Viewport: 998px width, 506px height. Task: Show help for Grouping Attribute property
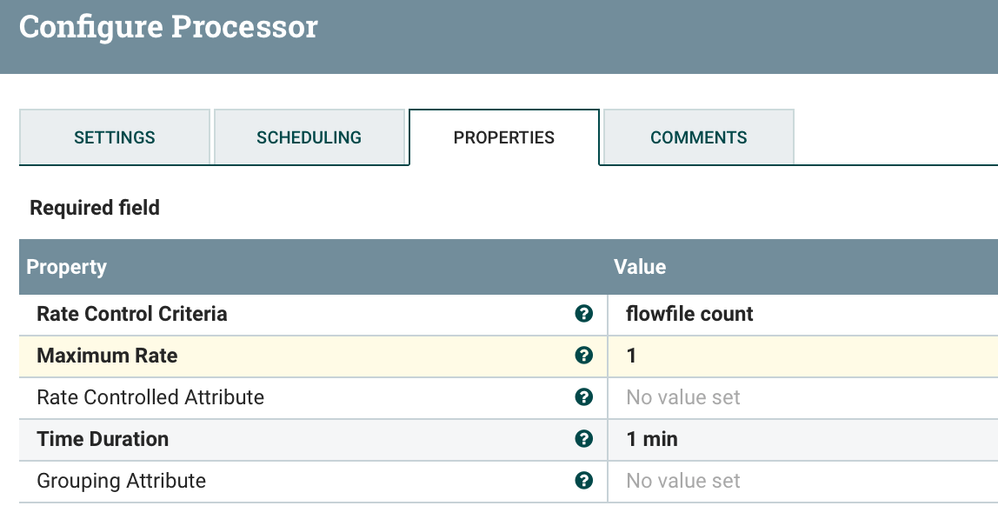tap(584, 481)
